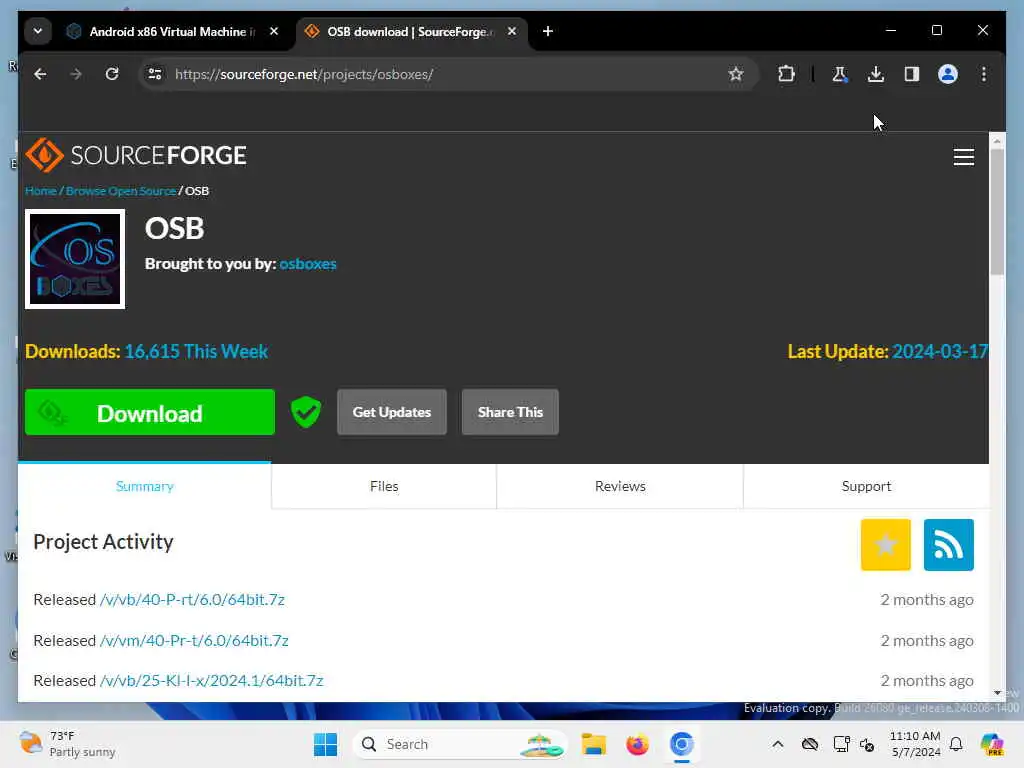The image size is (1024, 768).
Task: Close the OSB download tab
Action: (x=512, y=31)
